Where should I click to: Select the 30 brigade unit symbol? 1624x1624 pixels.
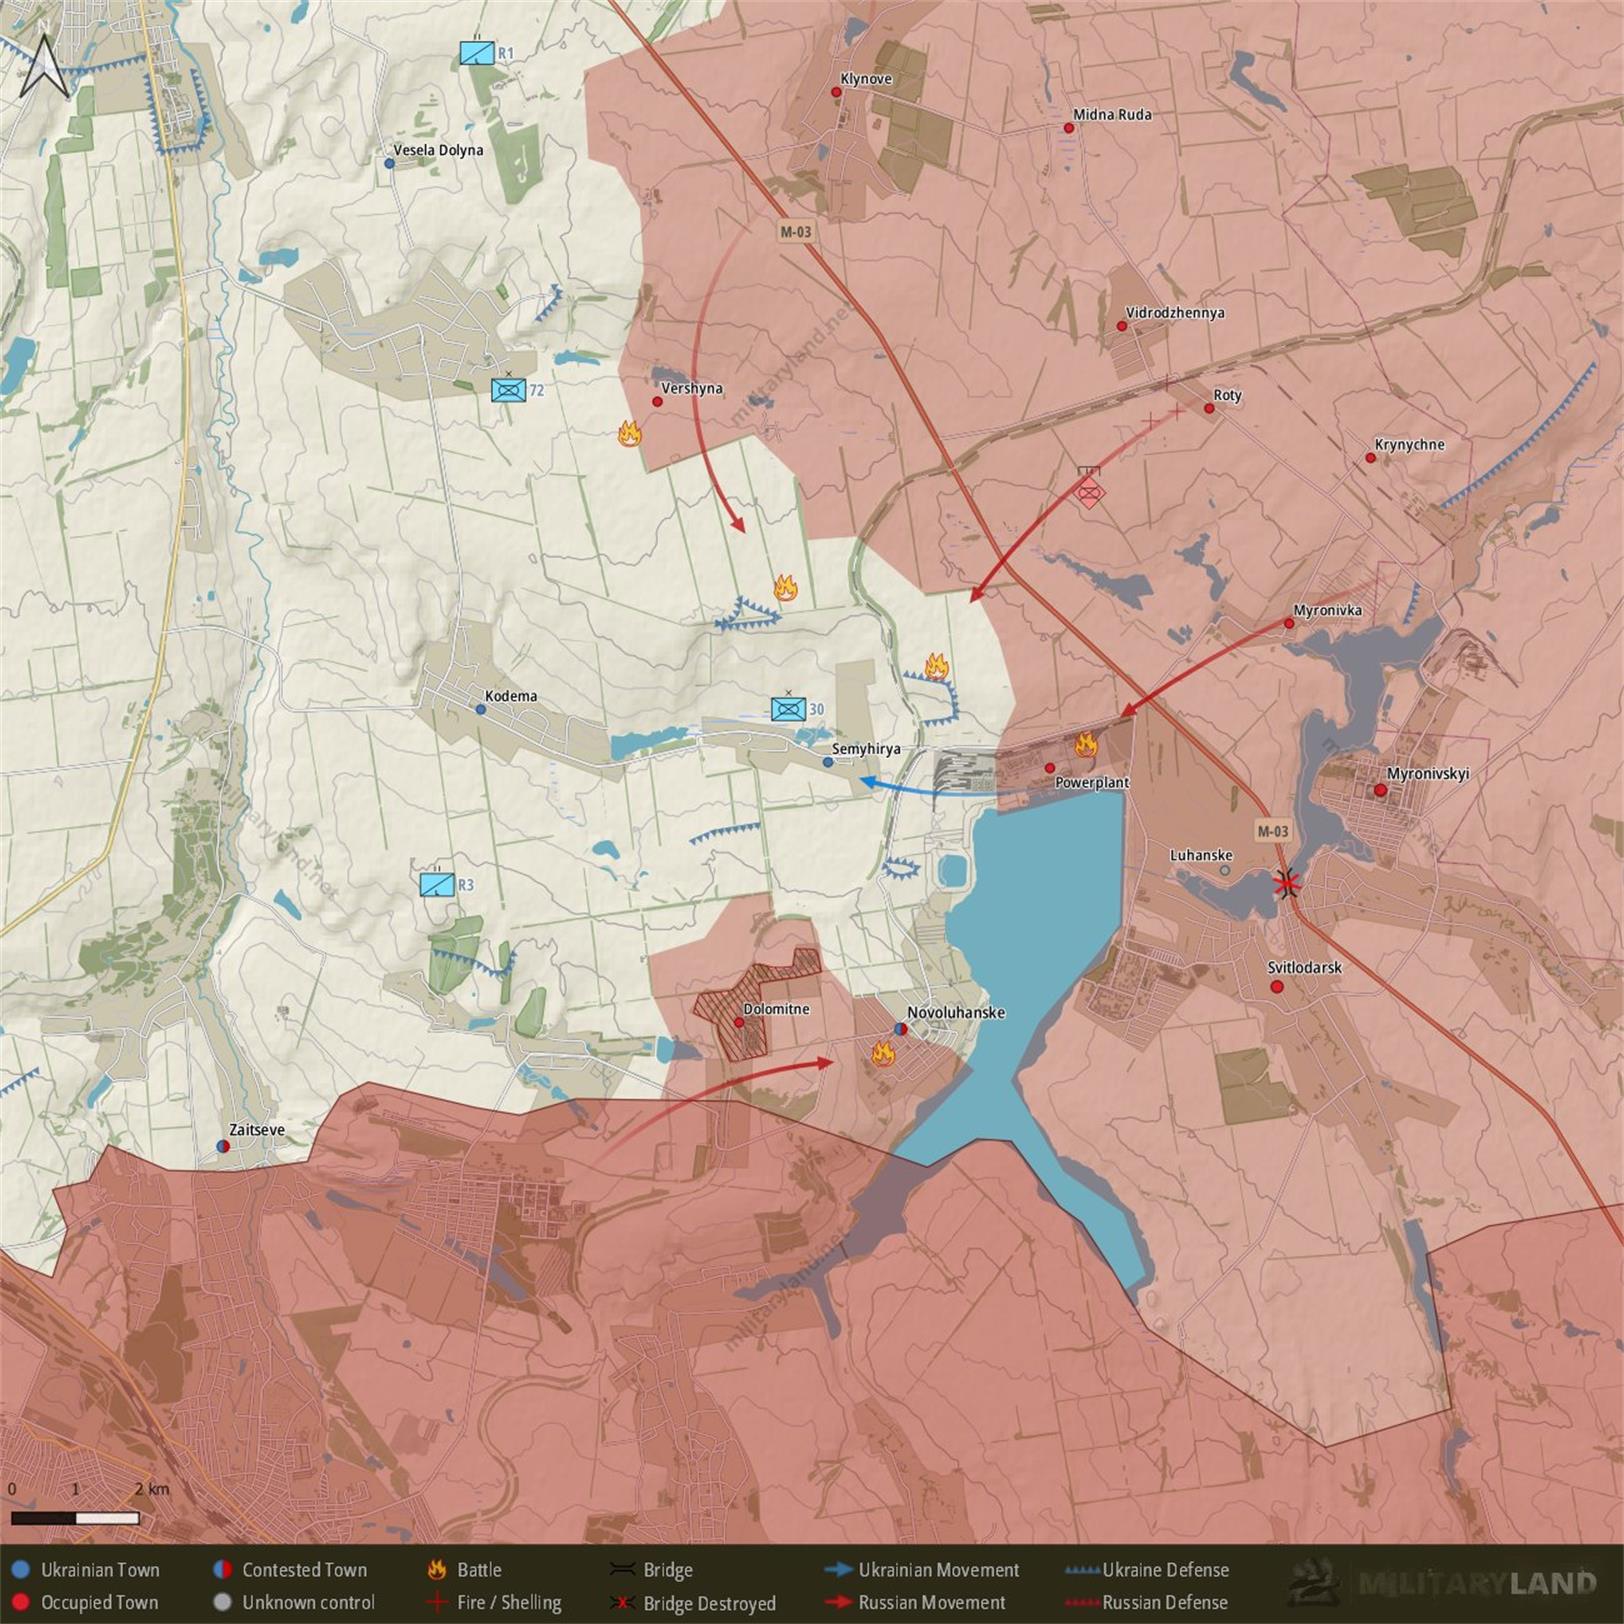tap(788, 709)
